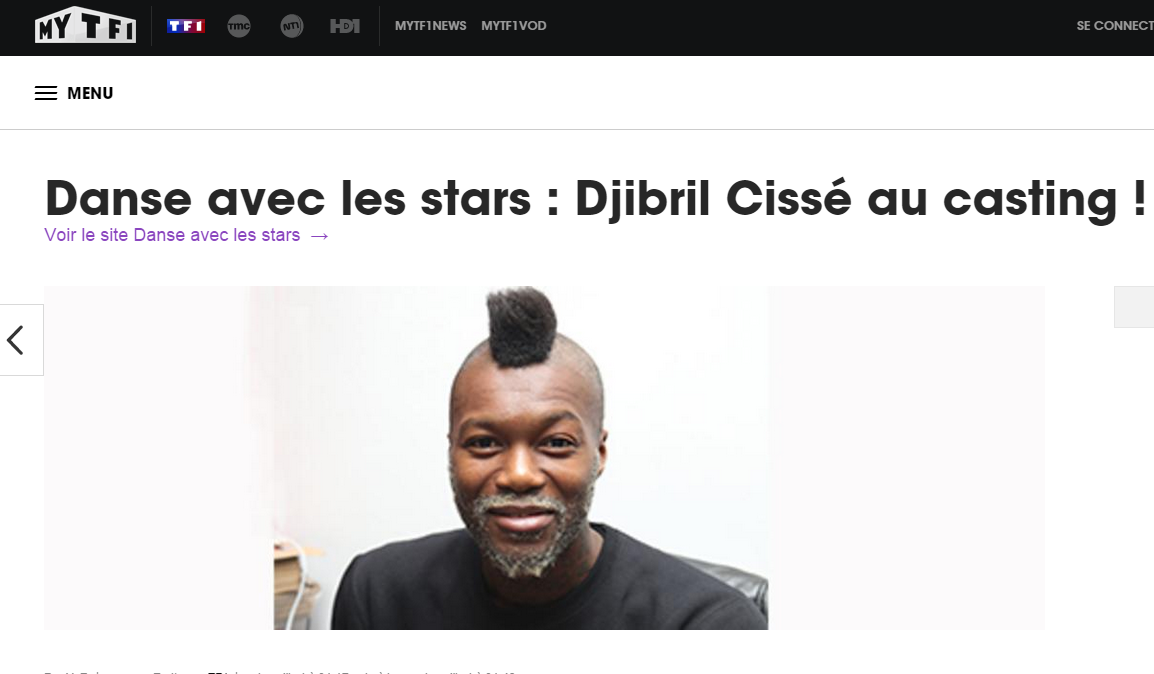Viewport: 1154px width, 674px height.
Task: Click the grey tab at the right edge
Action: pyautogui.click(x=1133, y=307)
